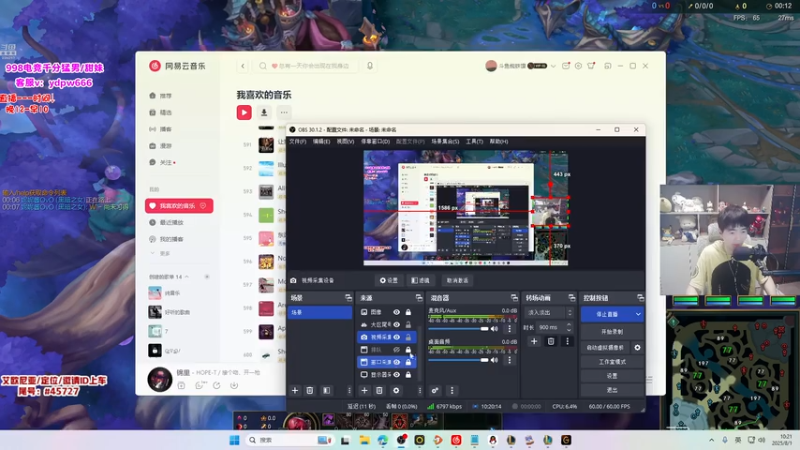Add a new source in OBS sources
This screenshot has height=450, width=800.
tap(364, 390)
